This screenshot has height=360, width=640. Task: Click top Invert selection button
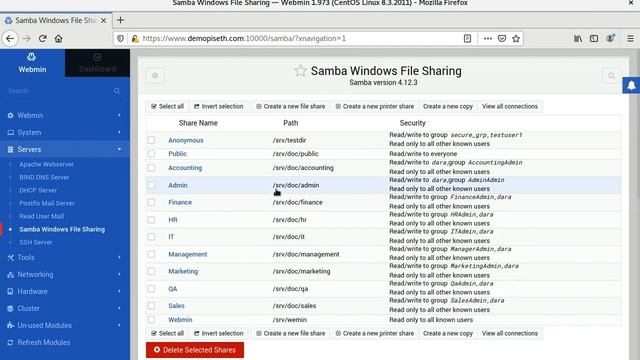[219, 107]
